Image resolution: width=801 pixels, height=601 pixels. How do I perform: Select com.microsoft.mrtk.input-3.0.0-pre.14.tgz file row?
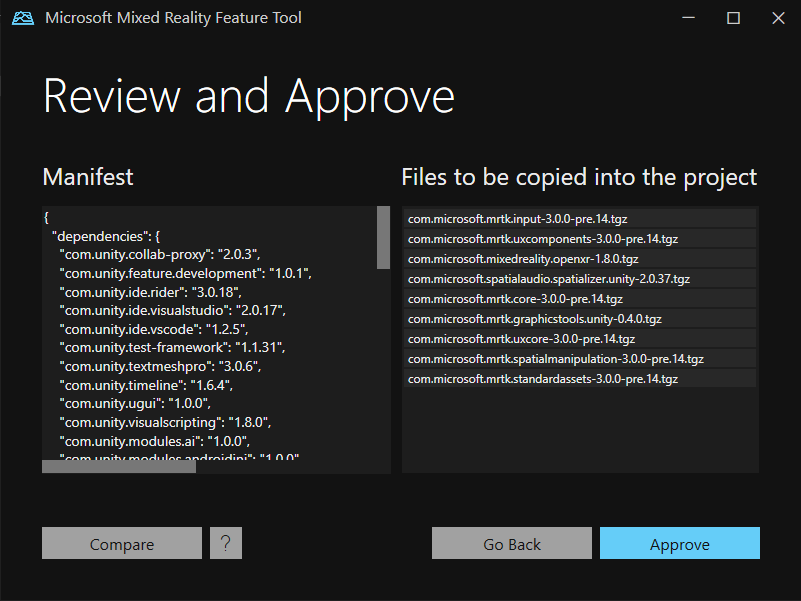pyautogui.click(x=580, y=219)
